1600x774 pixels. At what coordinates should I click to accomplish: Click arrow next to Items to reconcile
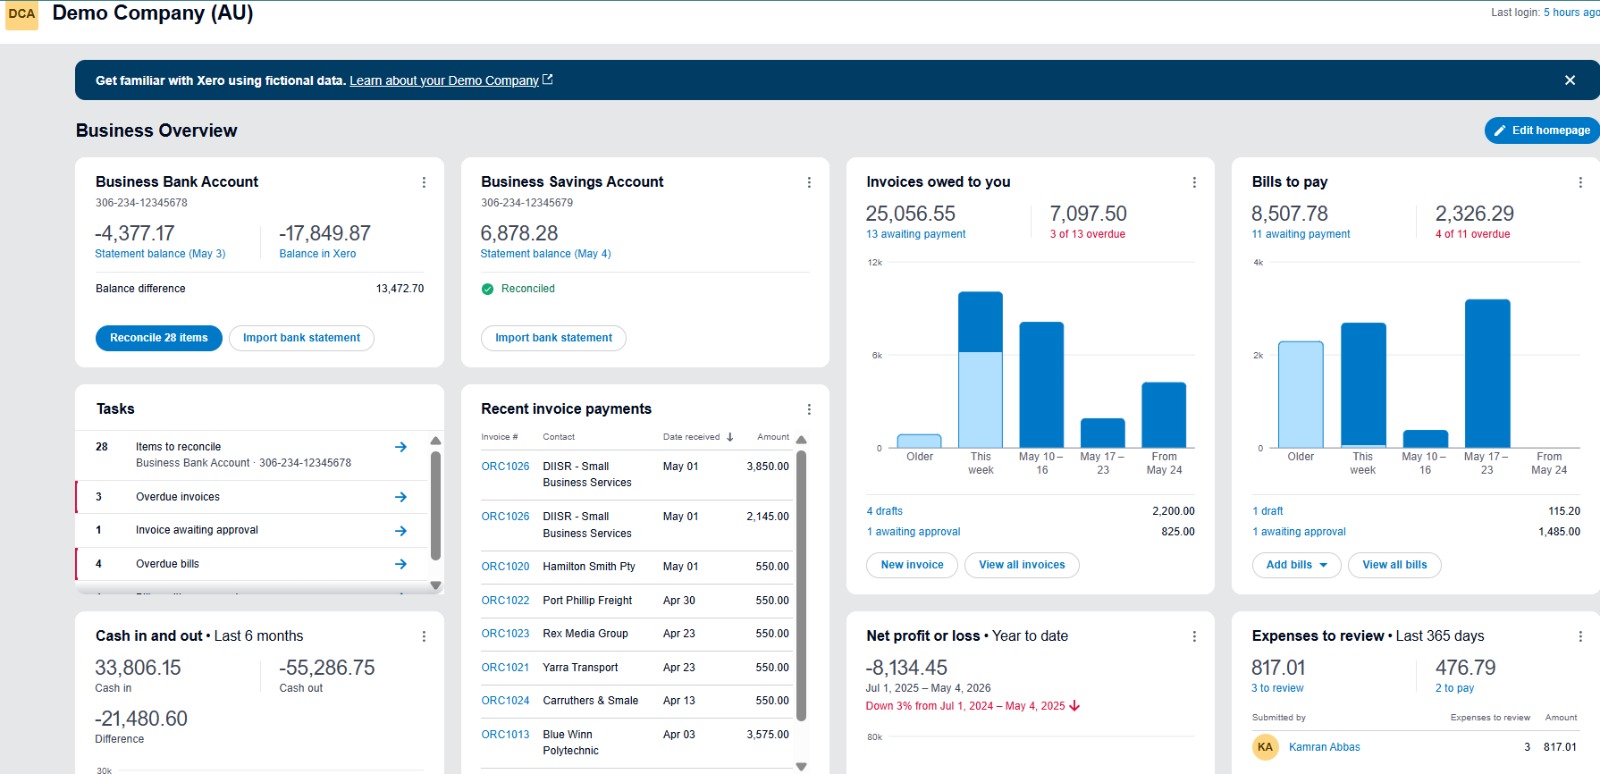(x=401, y=447)
